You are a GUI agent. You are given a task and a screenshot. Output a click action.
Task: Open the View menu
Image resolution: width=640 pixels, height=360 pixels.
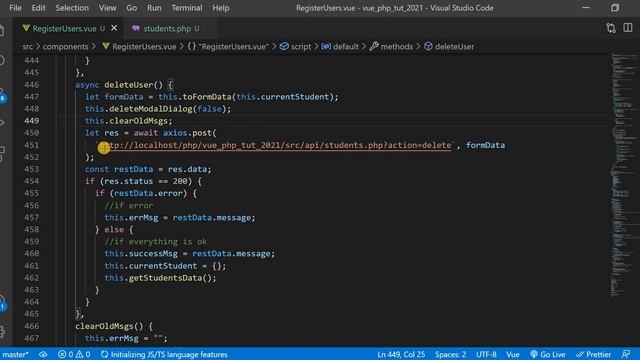(107, 8)
